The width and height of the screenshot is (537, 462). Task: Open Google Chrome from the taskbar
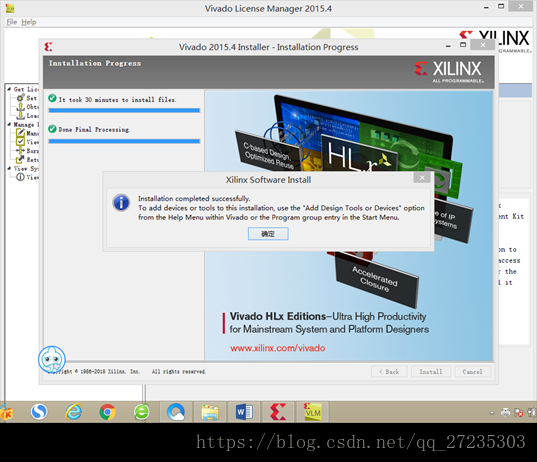point(108,412)
